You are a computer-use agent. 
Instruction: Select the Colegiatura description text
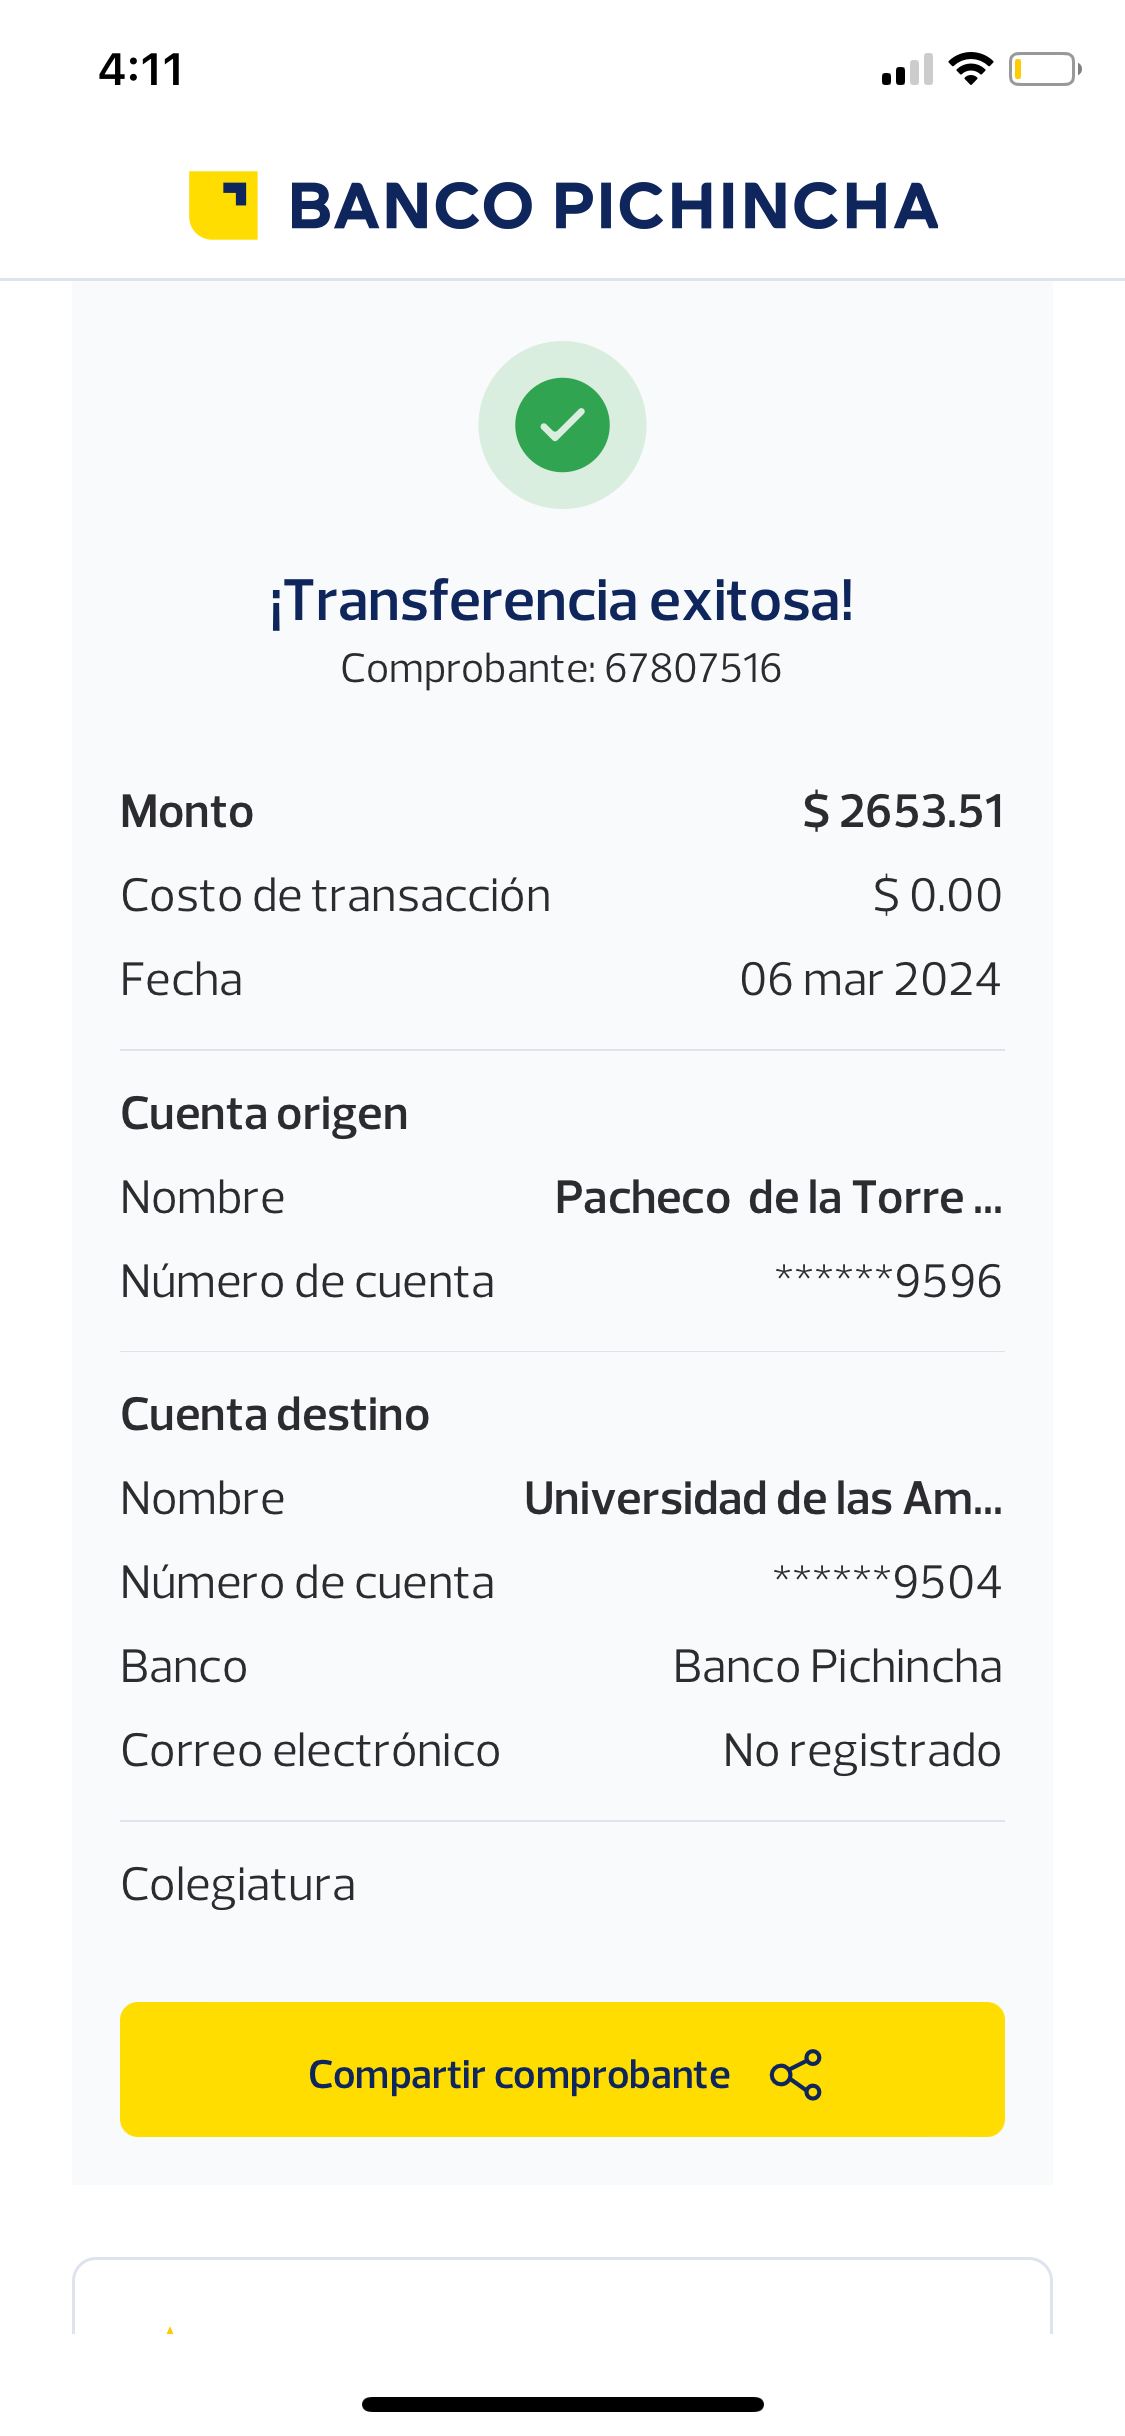(x=238, y=1884)
